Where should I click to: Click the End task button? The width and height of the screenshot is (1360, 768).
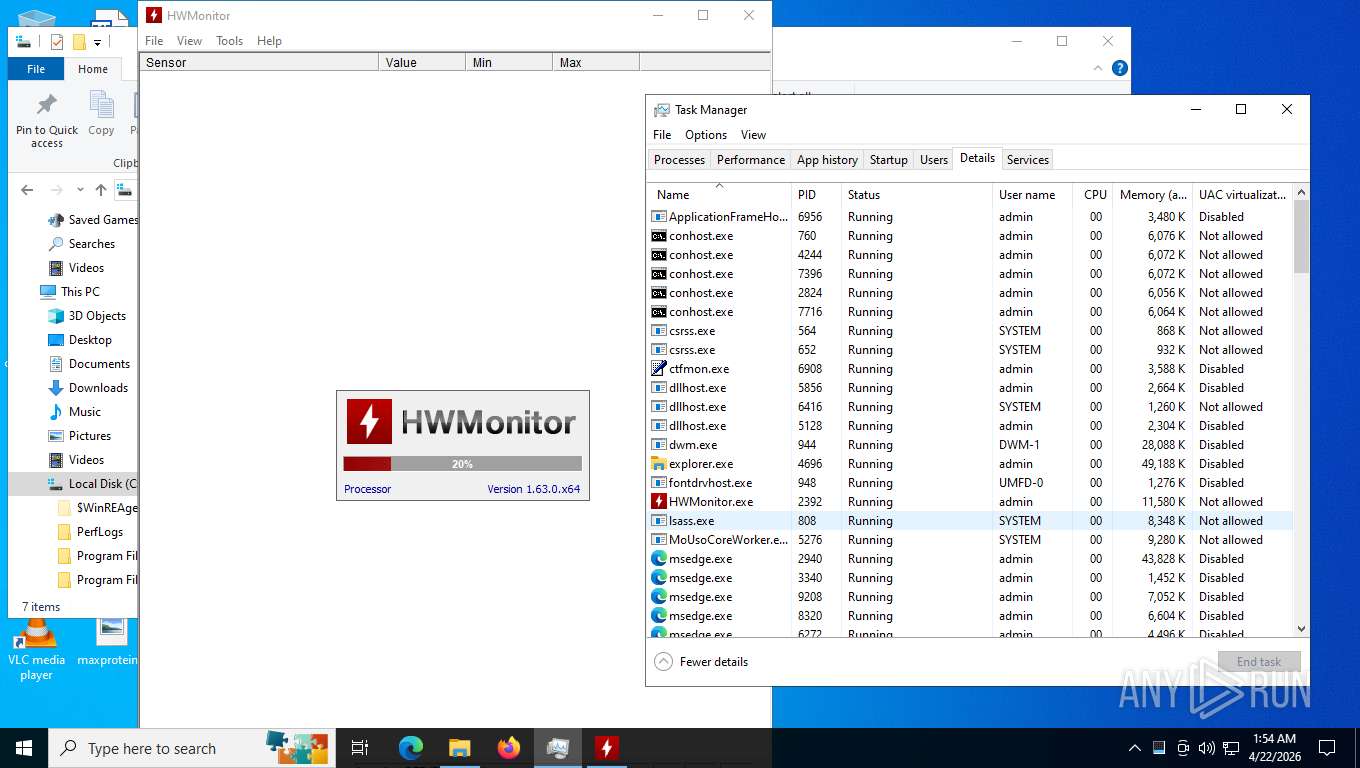(1259, 662)
